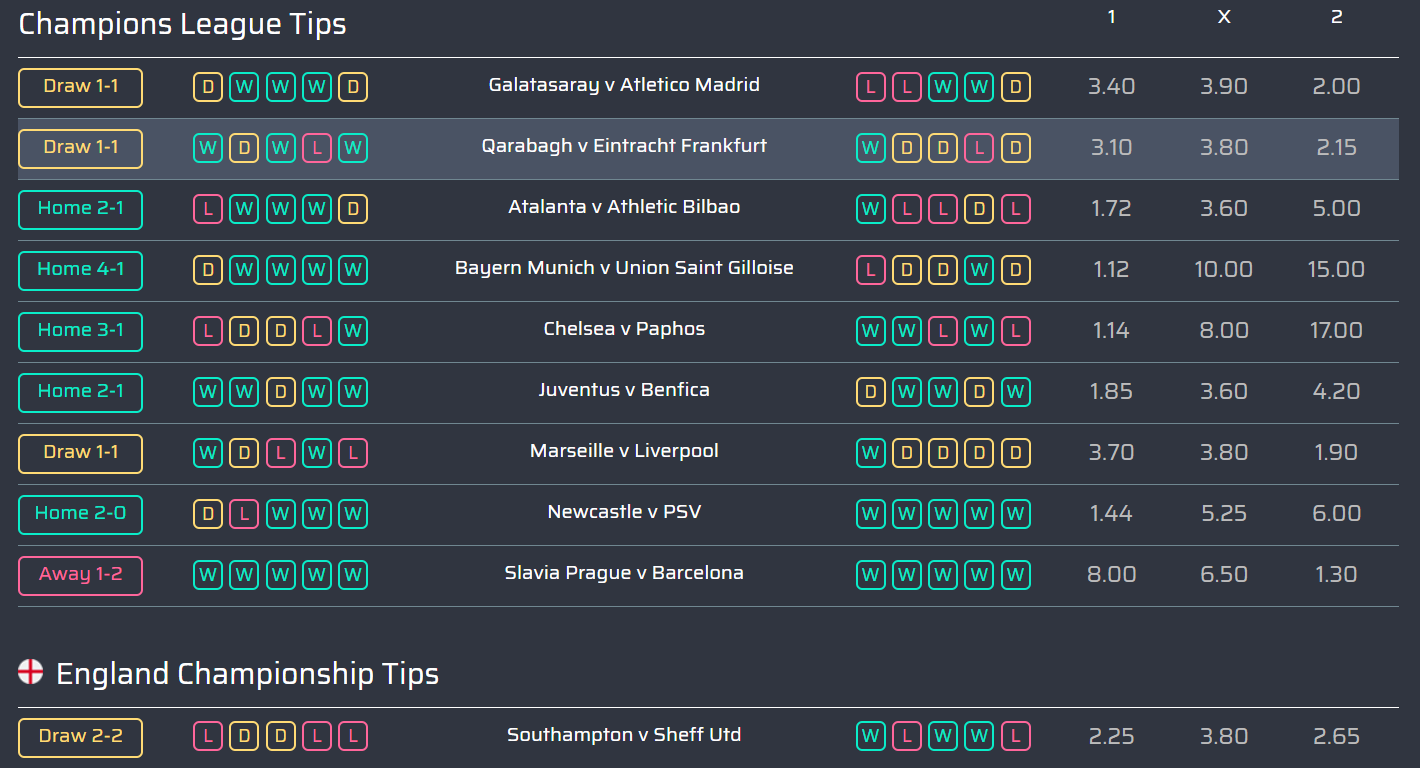Open the Home 4-1 tip for Bayern Munich
The image size is (1420, 768).
(81, 270)
